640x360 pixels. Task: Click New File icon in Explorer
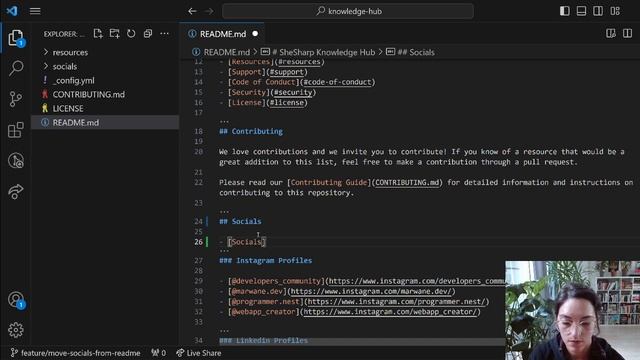(98, 34)
